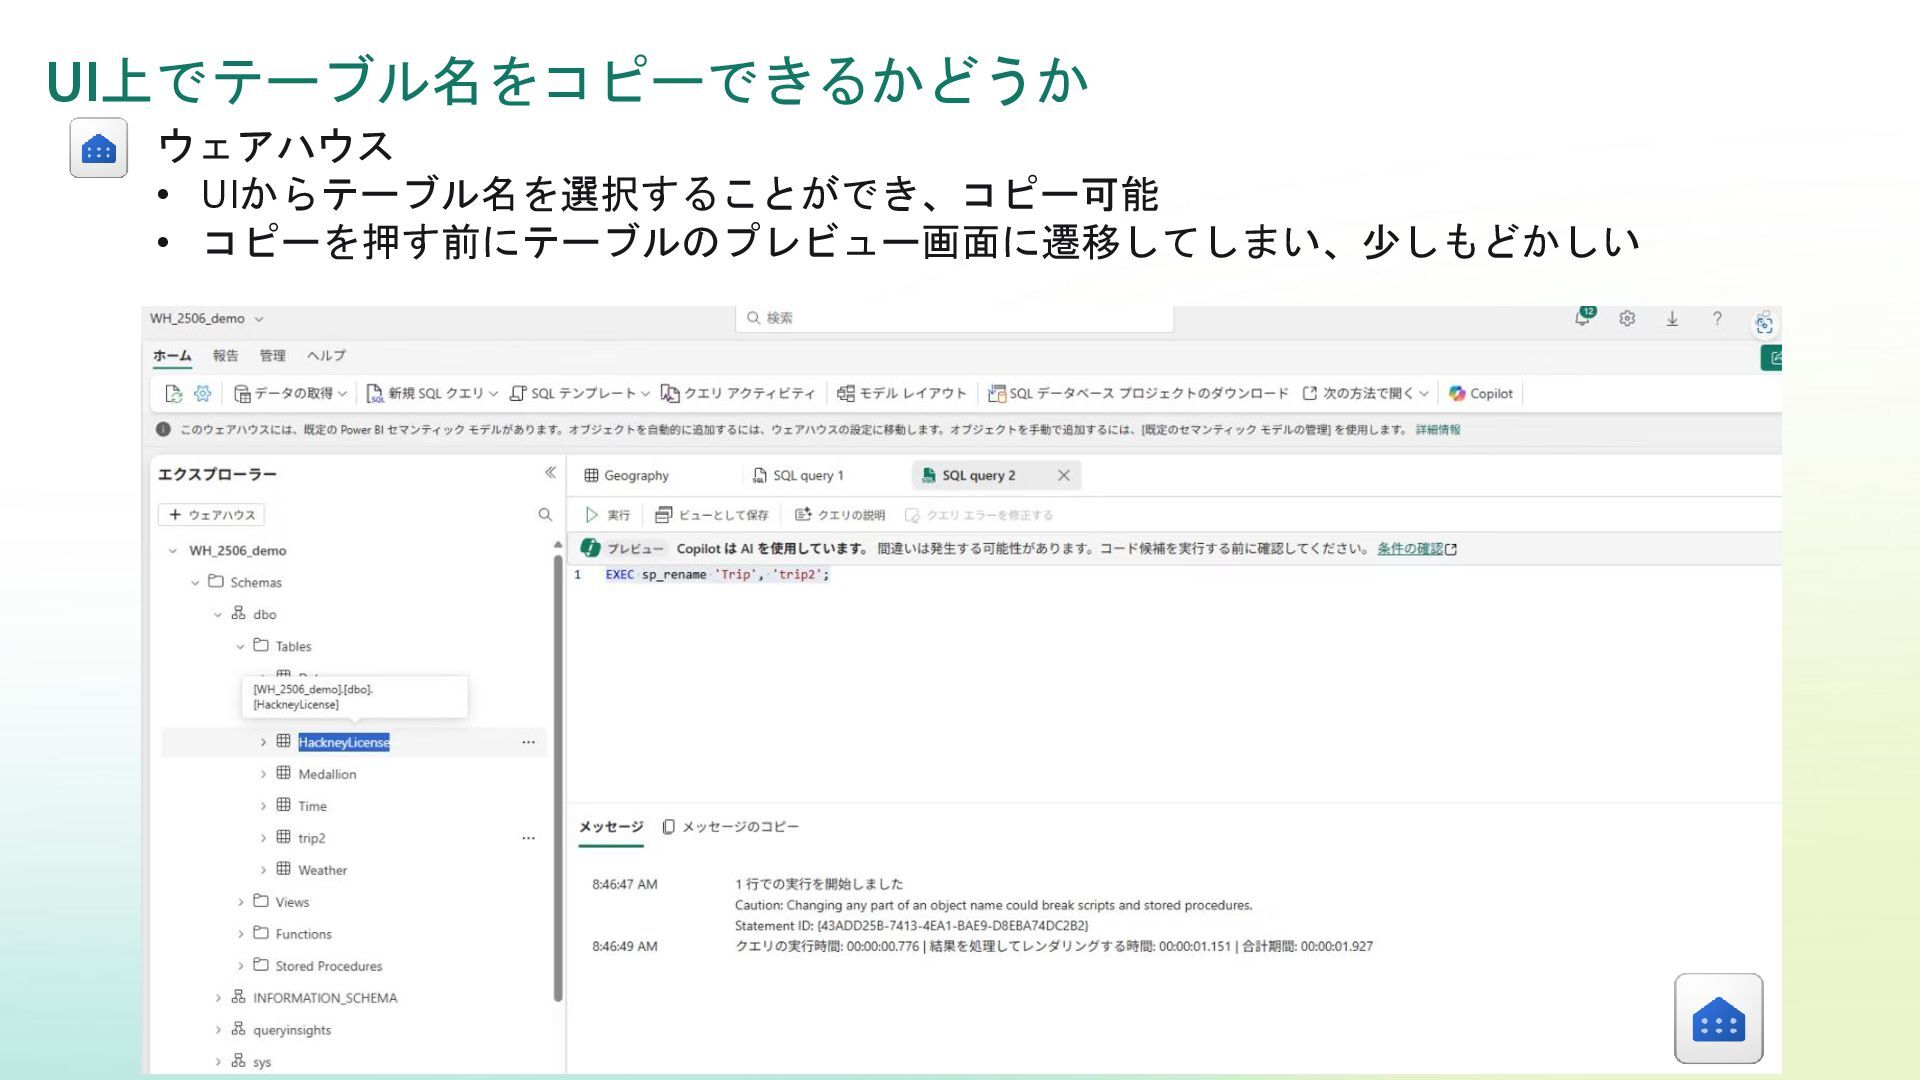This screenshot has height=1080, width=1920.
Task: Switch to the SQL query 1 tab
Action: [x=798, y=476]
